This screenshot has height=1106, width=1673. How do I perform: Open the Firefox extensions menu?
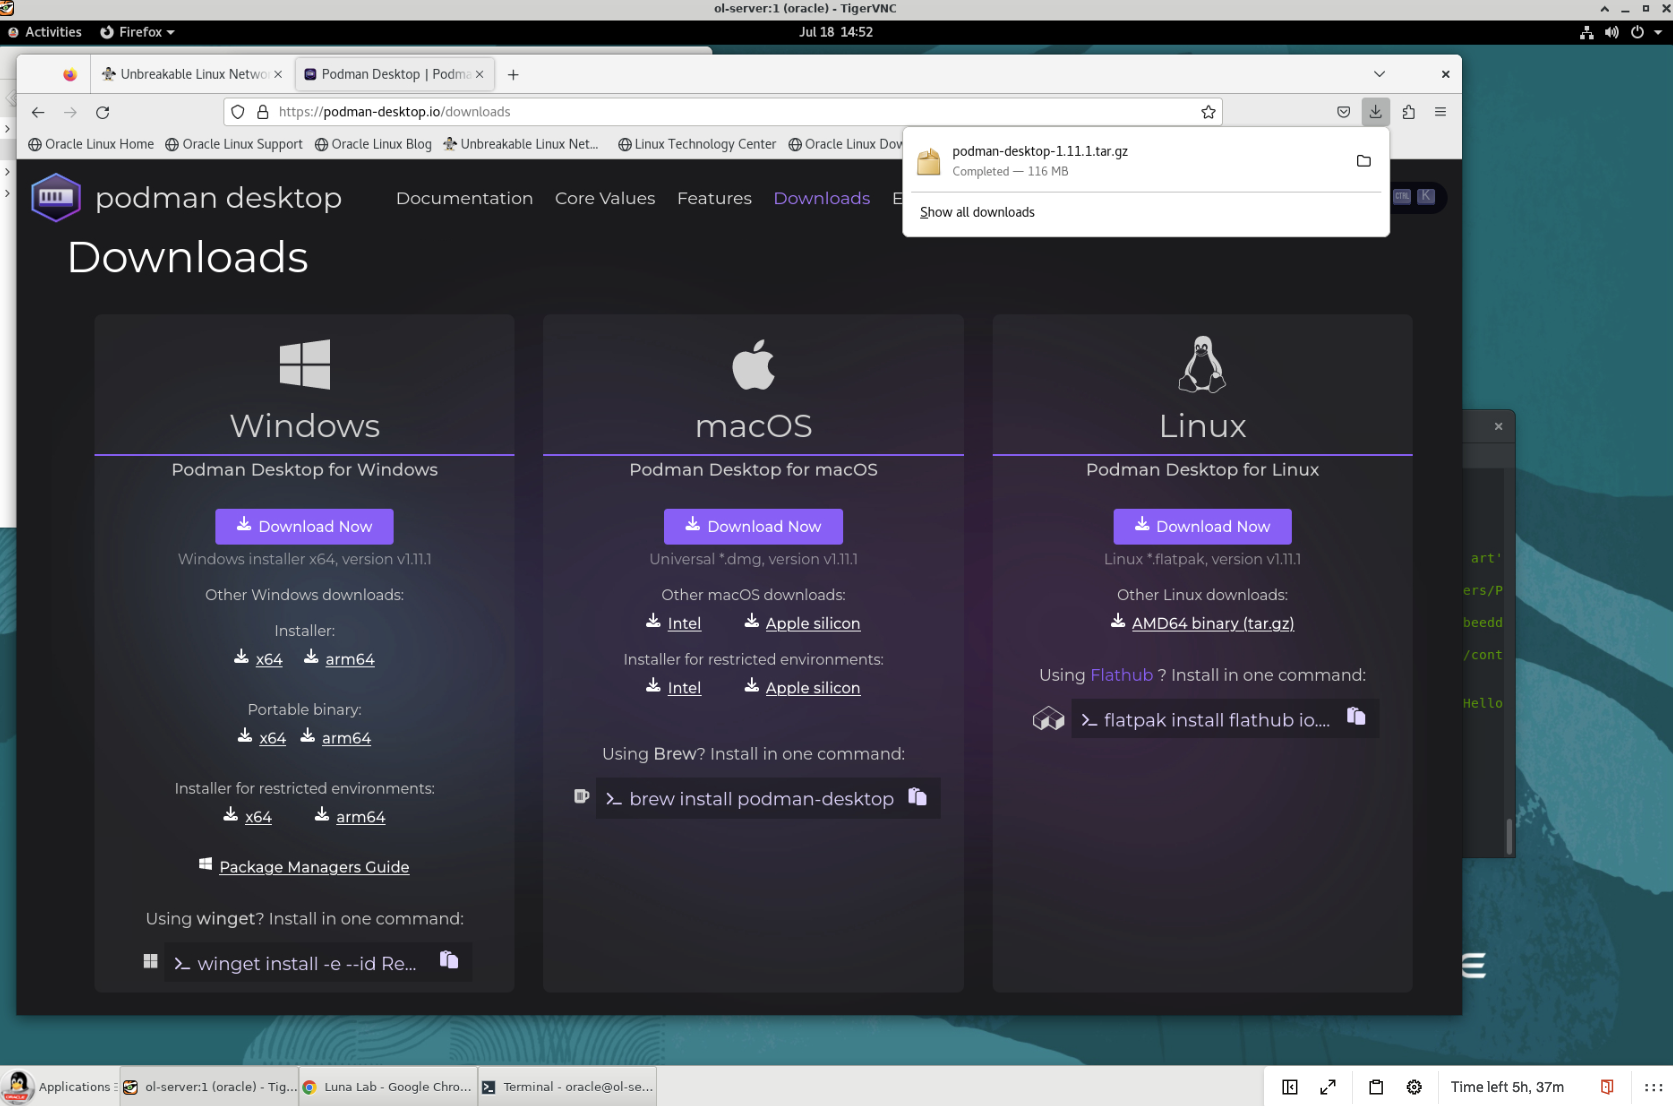[x=1408, y=112]
